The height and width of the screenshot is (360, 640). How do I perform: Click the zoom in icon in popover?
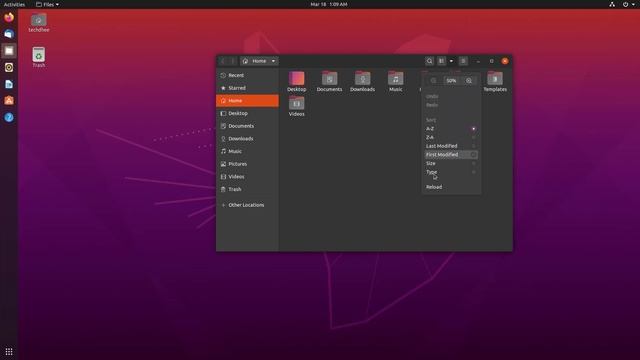[469, 80]
